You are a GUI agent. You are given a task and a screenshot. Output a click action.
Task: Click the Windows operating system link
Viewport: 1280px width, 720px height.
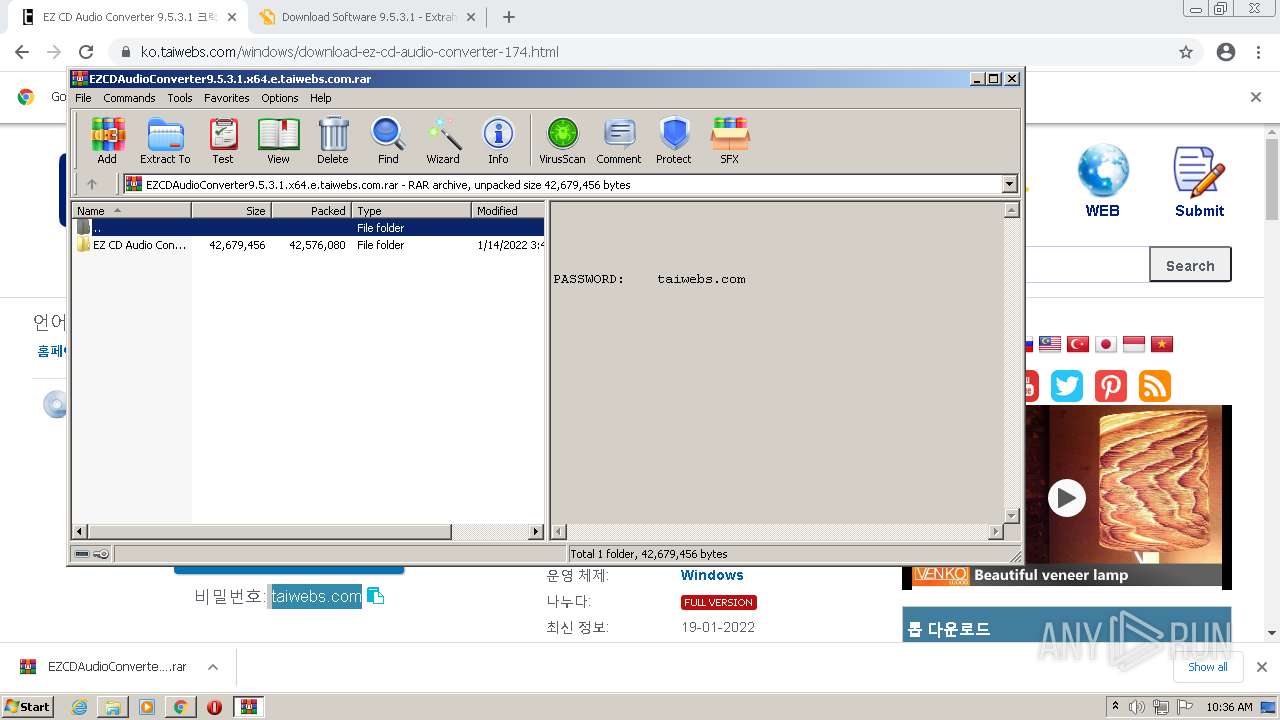tap(712, 575)
